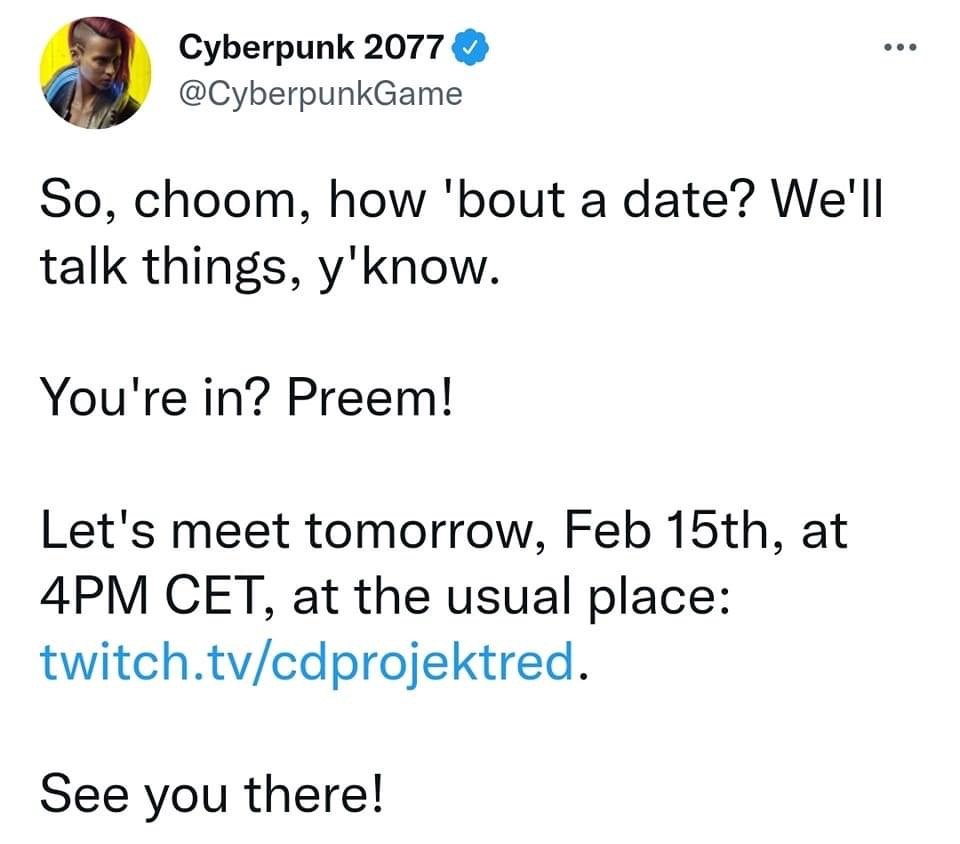Click the time text "4PM CET"
This screenshot has height=844, width=960.
tap(151, 596)
